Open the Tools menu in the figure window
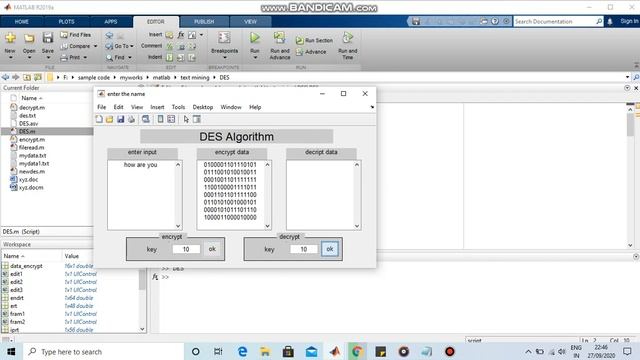 click(x=178, y=107)
